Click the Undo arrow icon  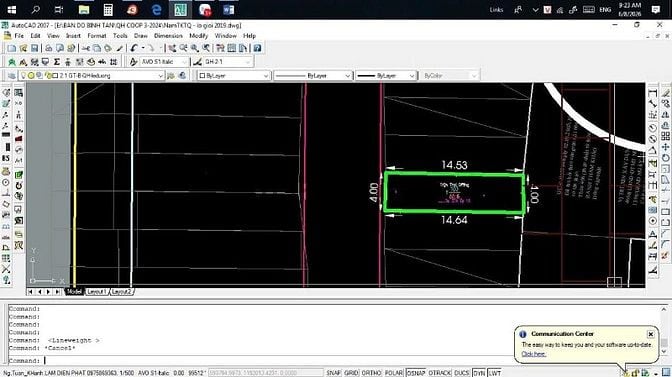coord(134,48)
